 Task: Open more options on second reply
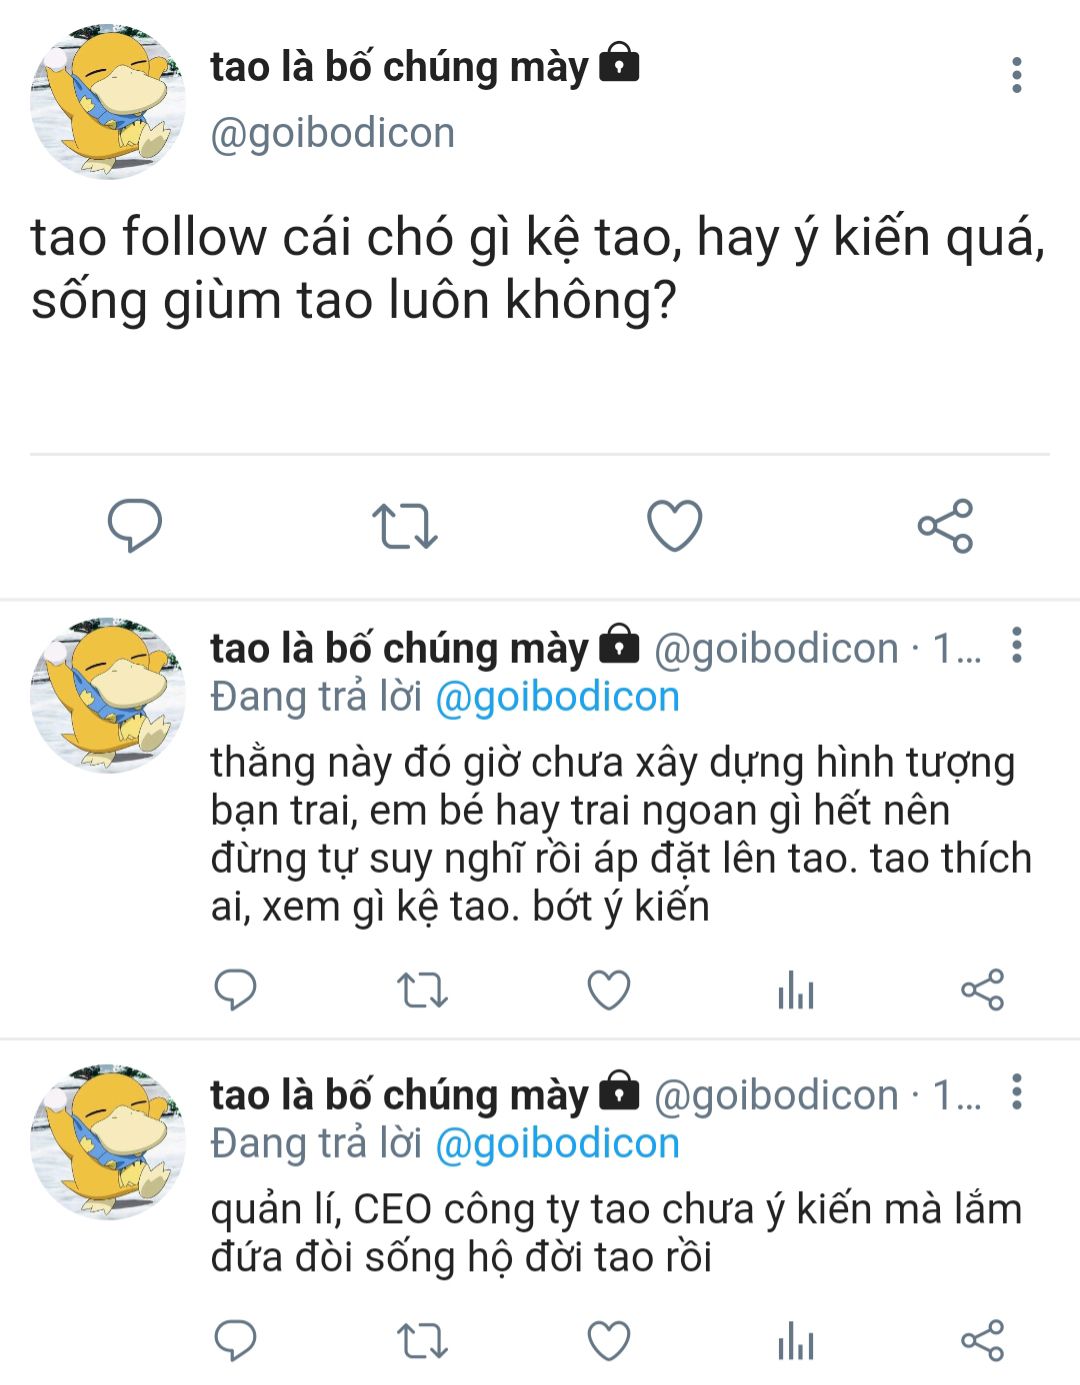(x=1017, y=1092)
